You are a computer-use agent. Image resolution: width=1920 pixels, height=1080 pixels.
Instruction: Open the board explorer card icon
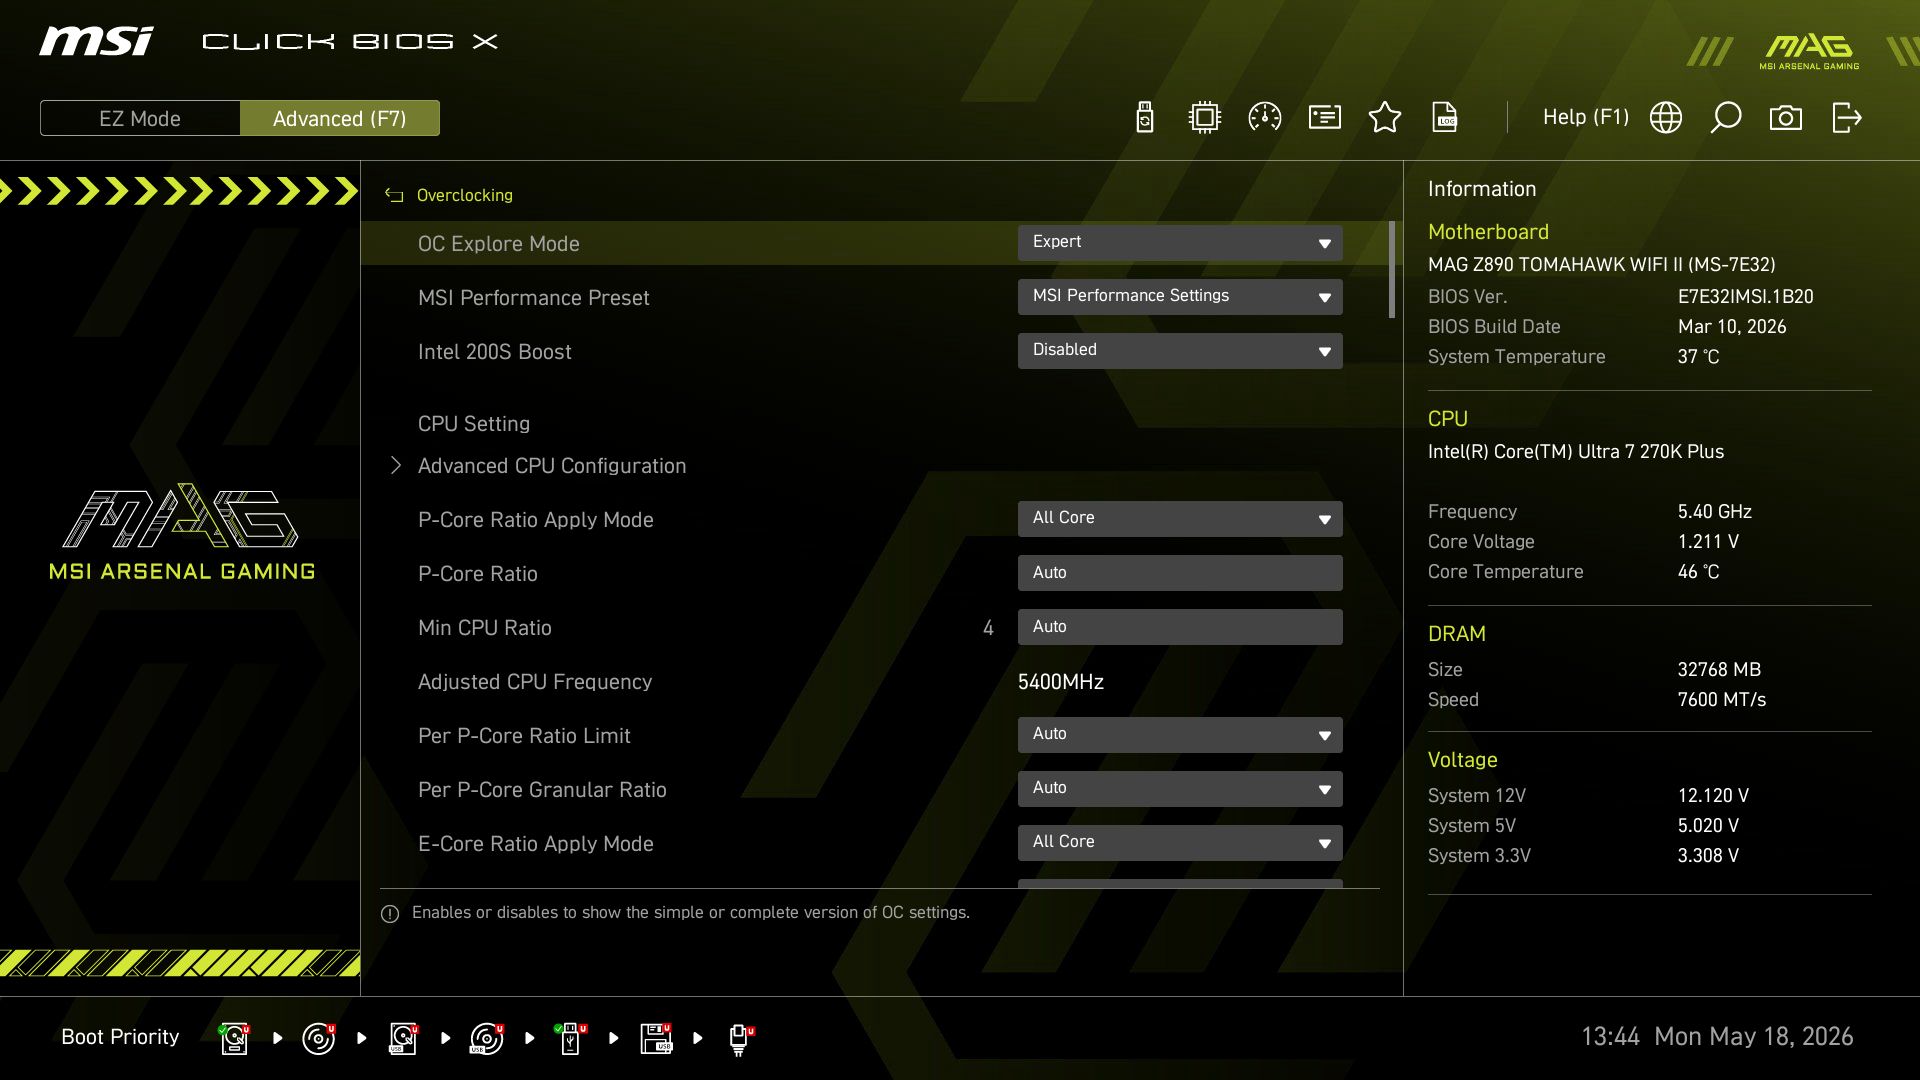click(1325, 118)
